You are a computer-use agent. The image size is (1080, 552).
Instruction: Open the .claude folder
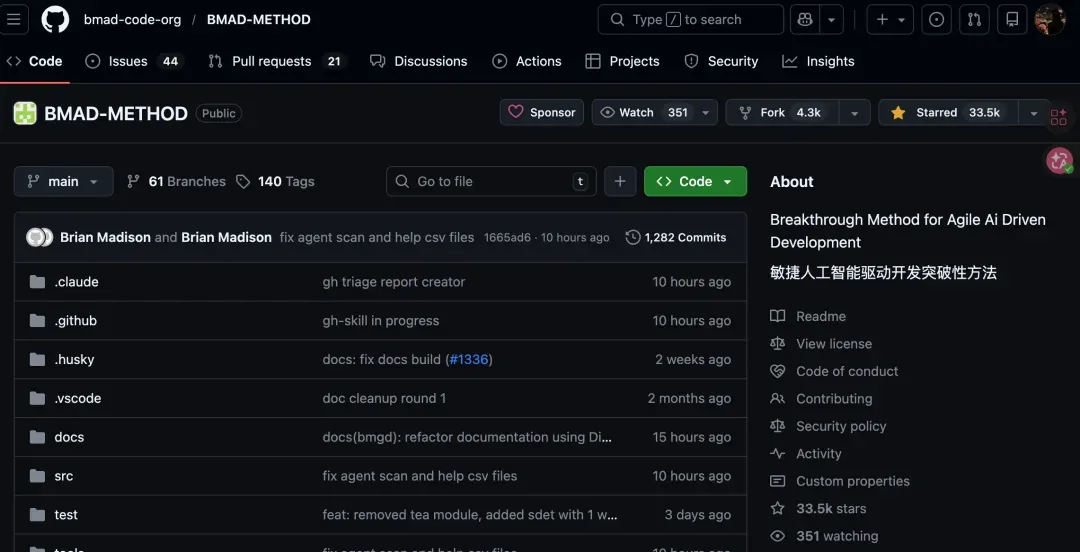tap(76, 282)
